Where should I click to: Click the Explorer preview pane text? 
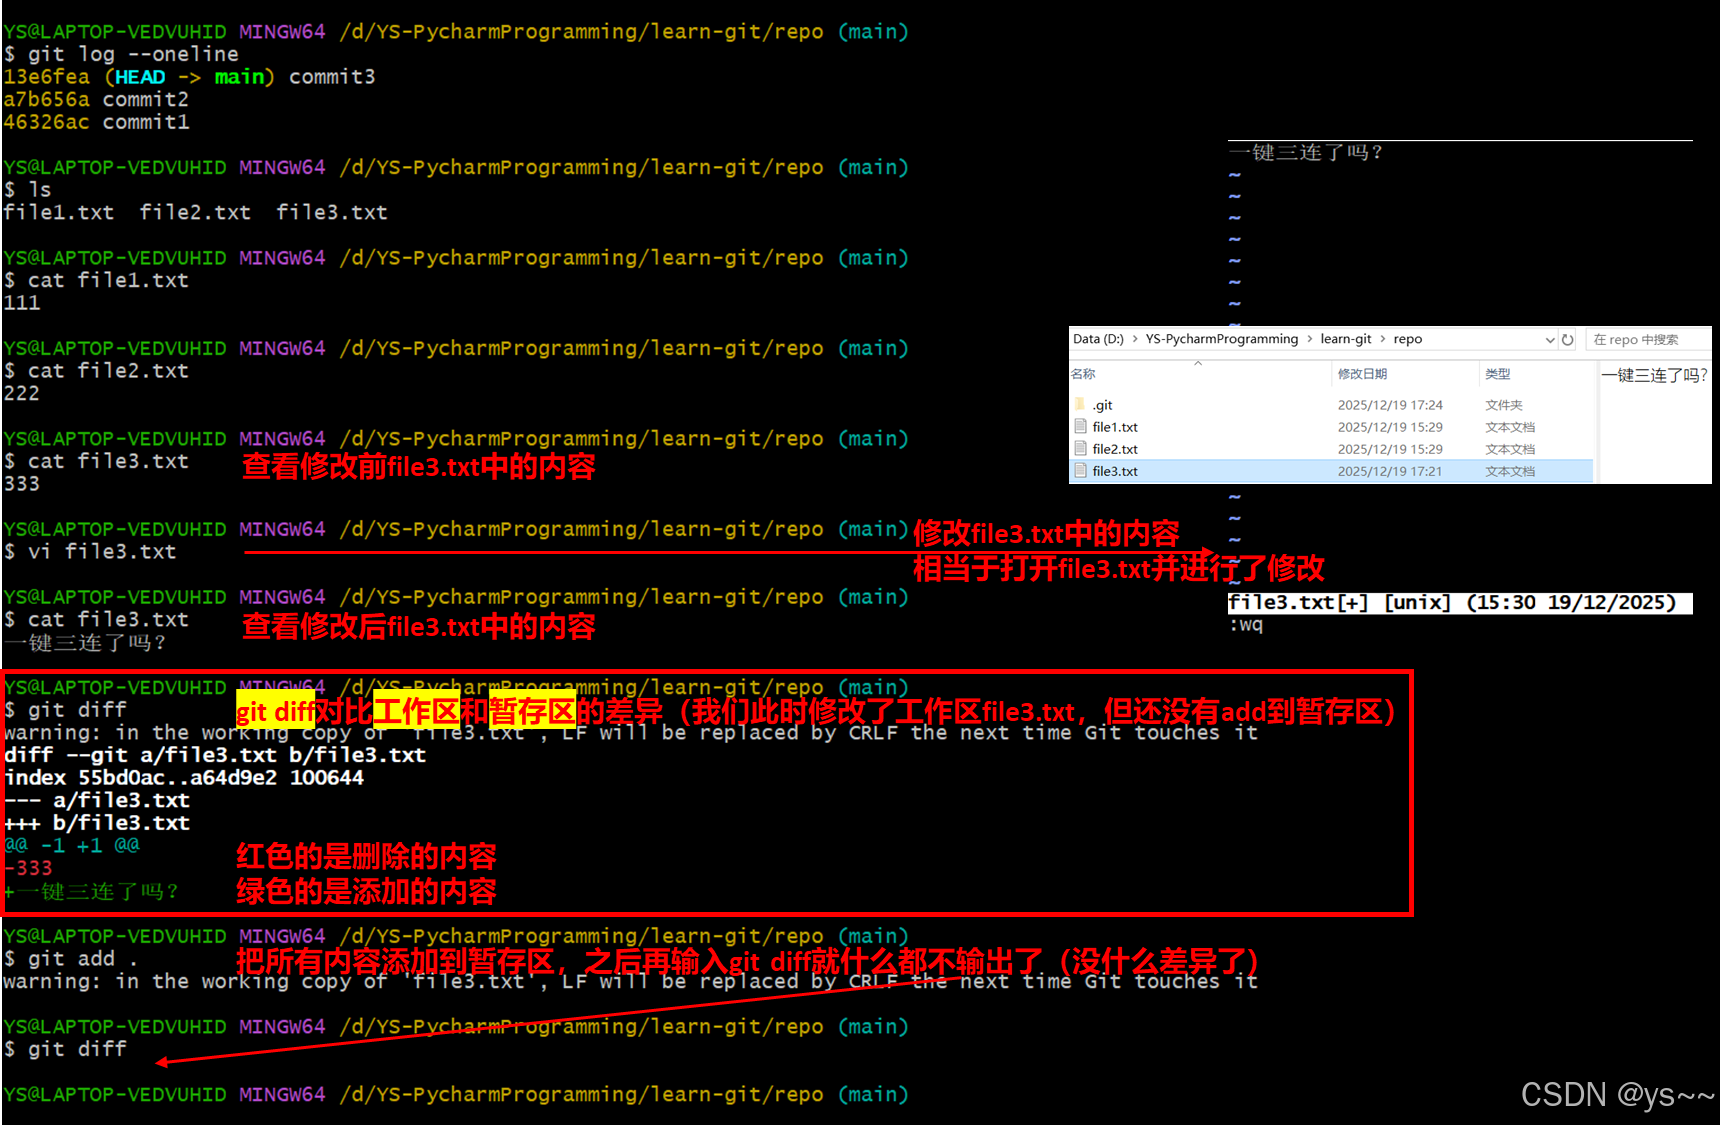point(1654,375)
